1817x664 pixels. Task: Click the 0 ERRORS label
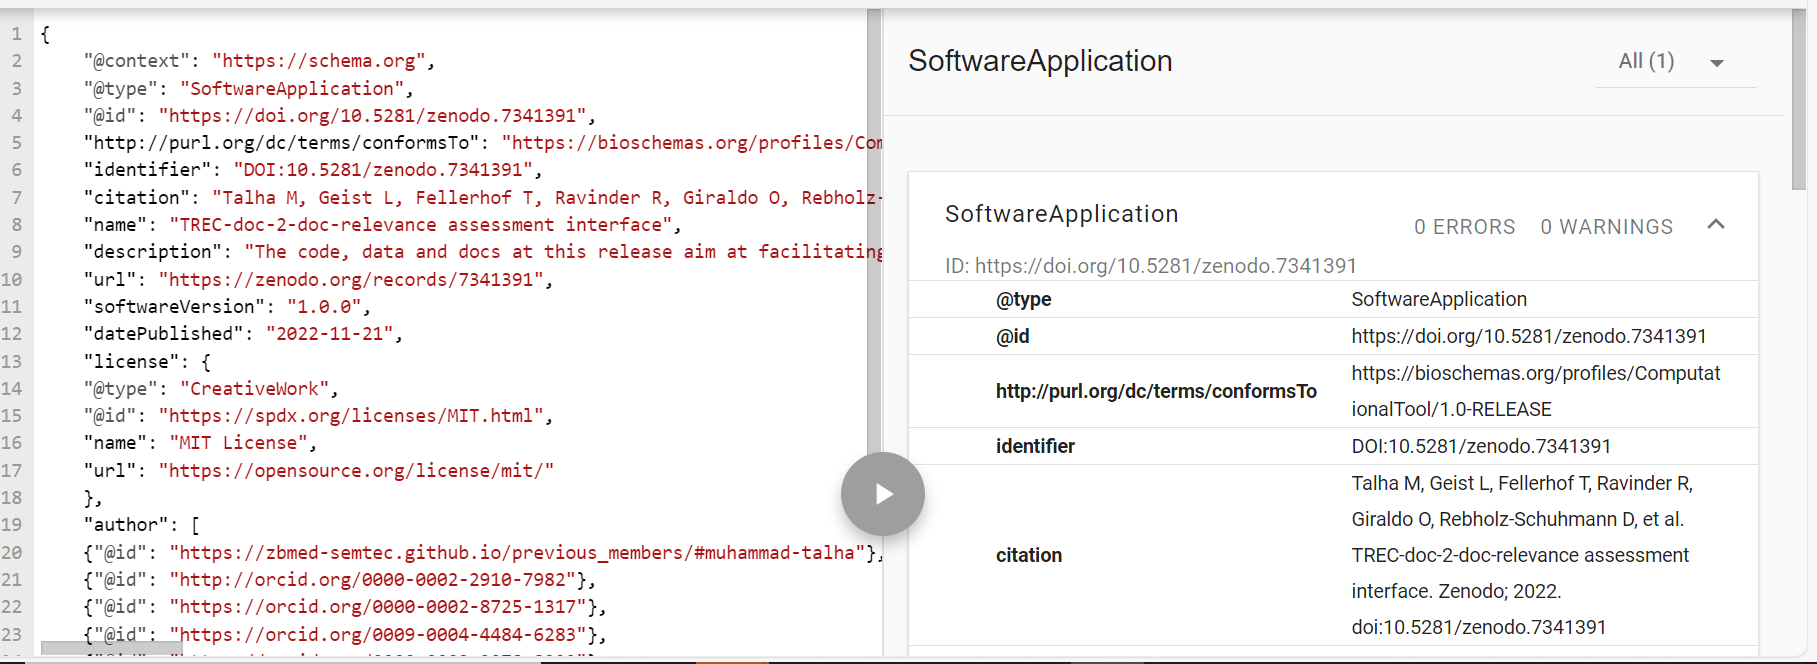click(x=1464, y=227)
